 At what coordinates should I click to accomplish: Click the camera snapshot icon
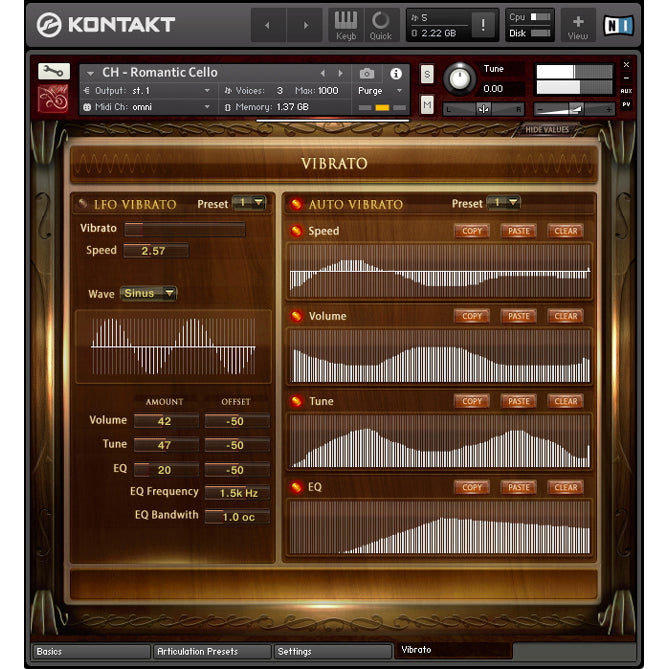(x=367, y=73)
